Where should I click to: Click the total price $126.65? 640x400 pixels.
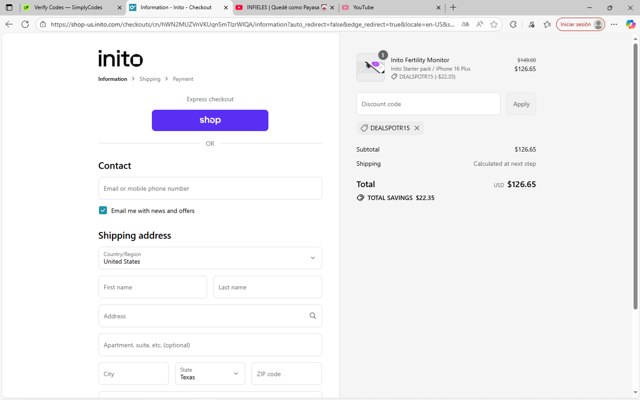point(521,184)
